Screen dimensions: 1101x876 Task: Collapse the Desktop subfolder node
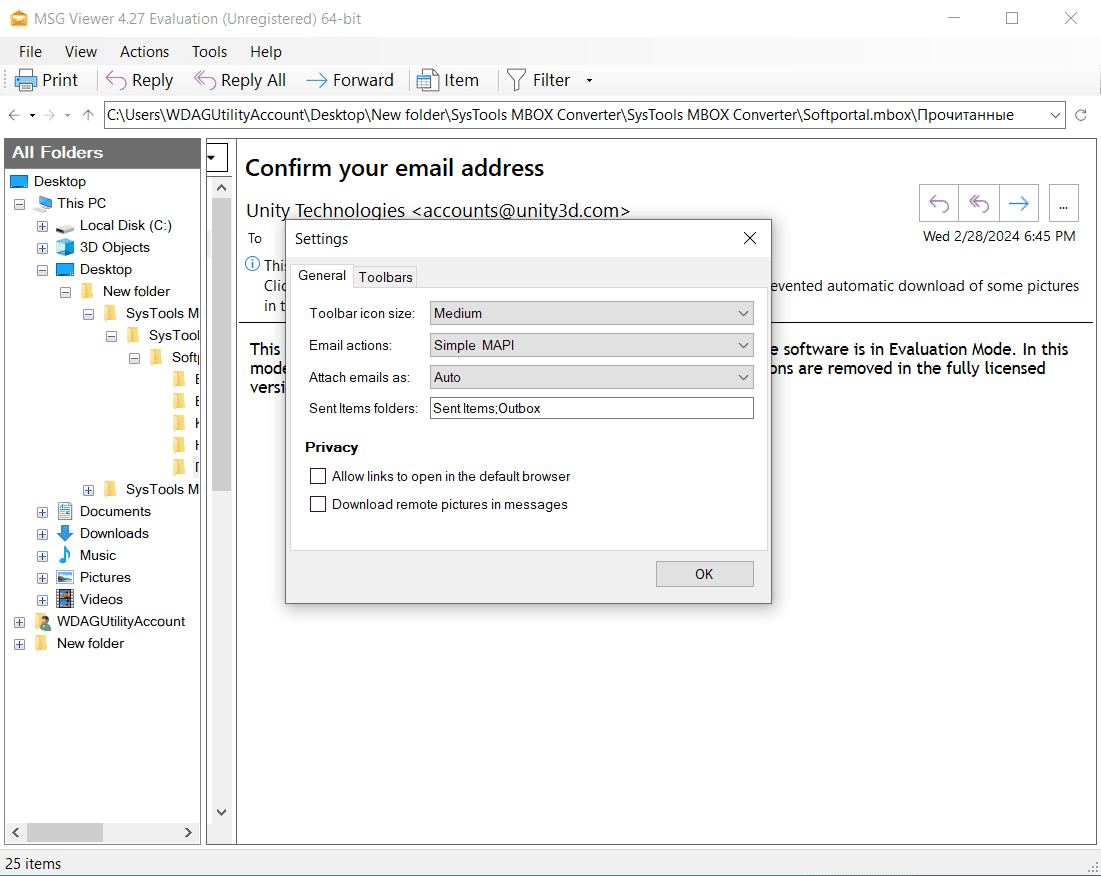coord(42,270)
